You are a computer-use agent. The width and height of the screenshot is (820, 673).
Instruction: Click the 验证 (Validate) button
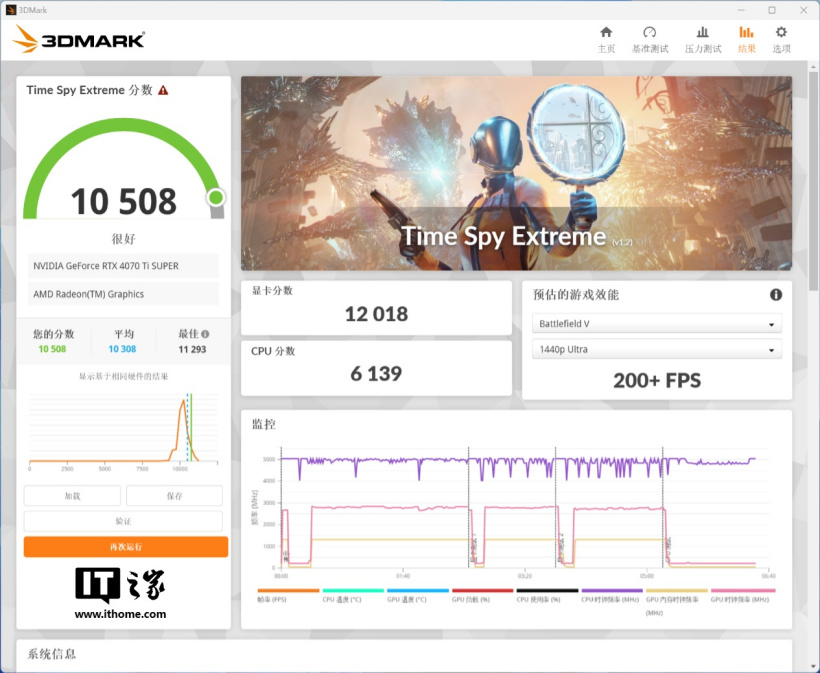123,521
